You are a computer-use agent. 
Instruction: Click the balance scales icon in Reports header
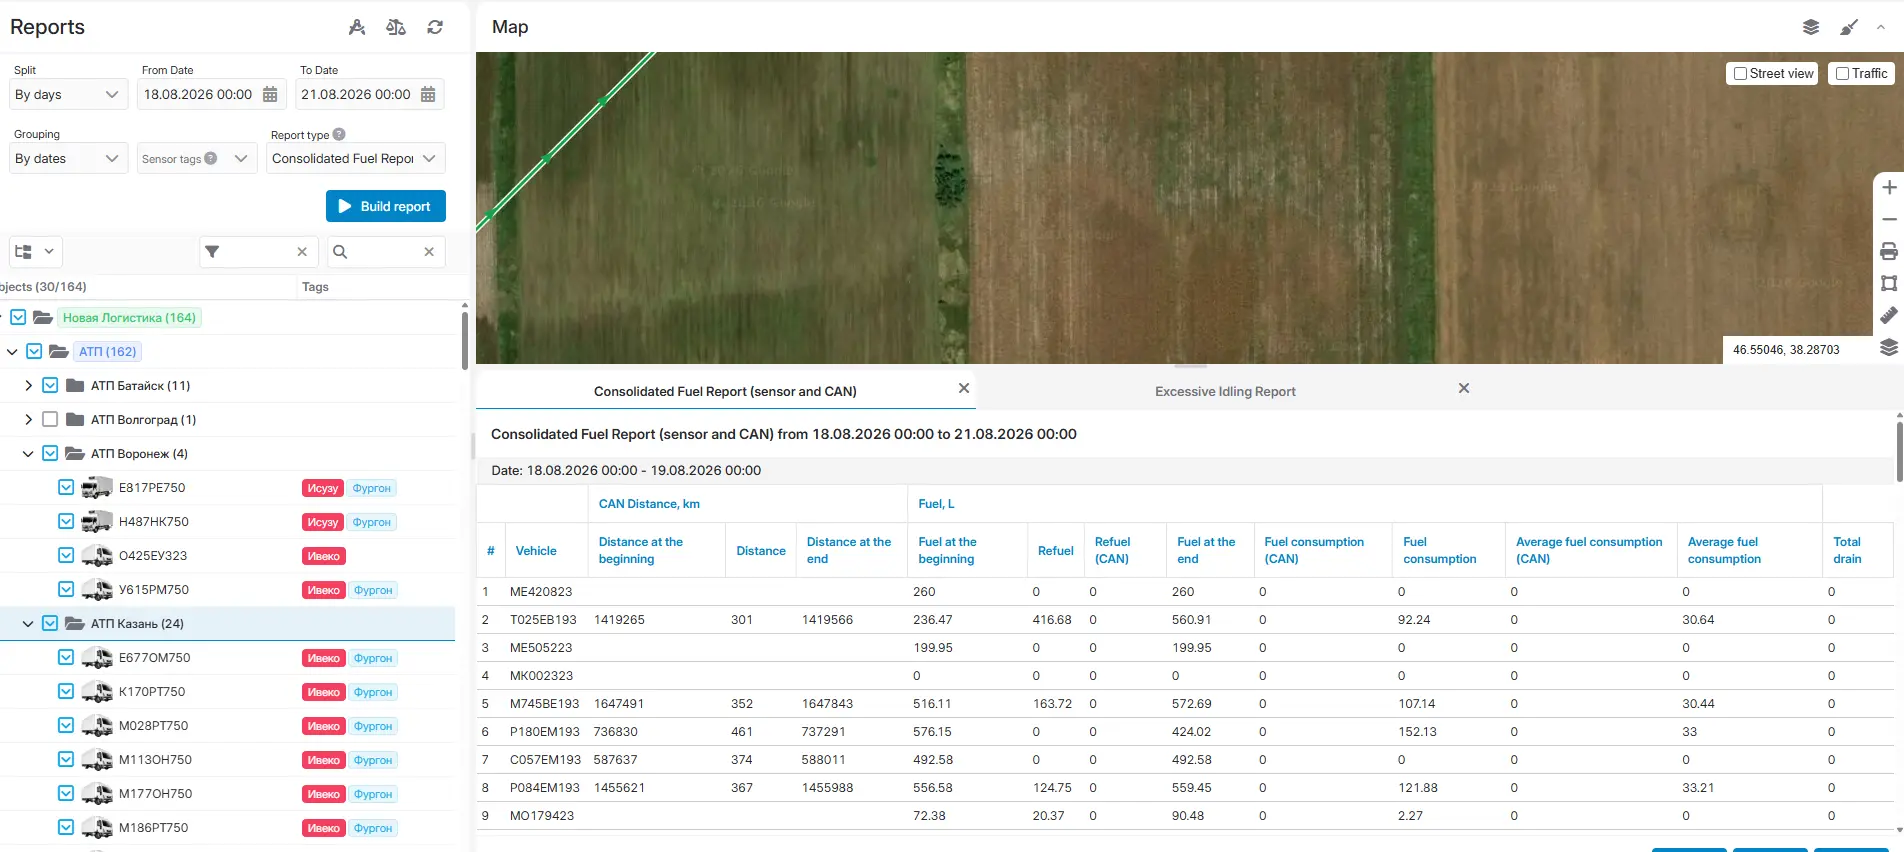pos(396,27)
